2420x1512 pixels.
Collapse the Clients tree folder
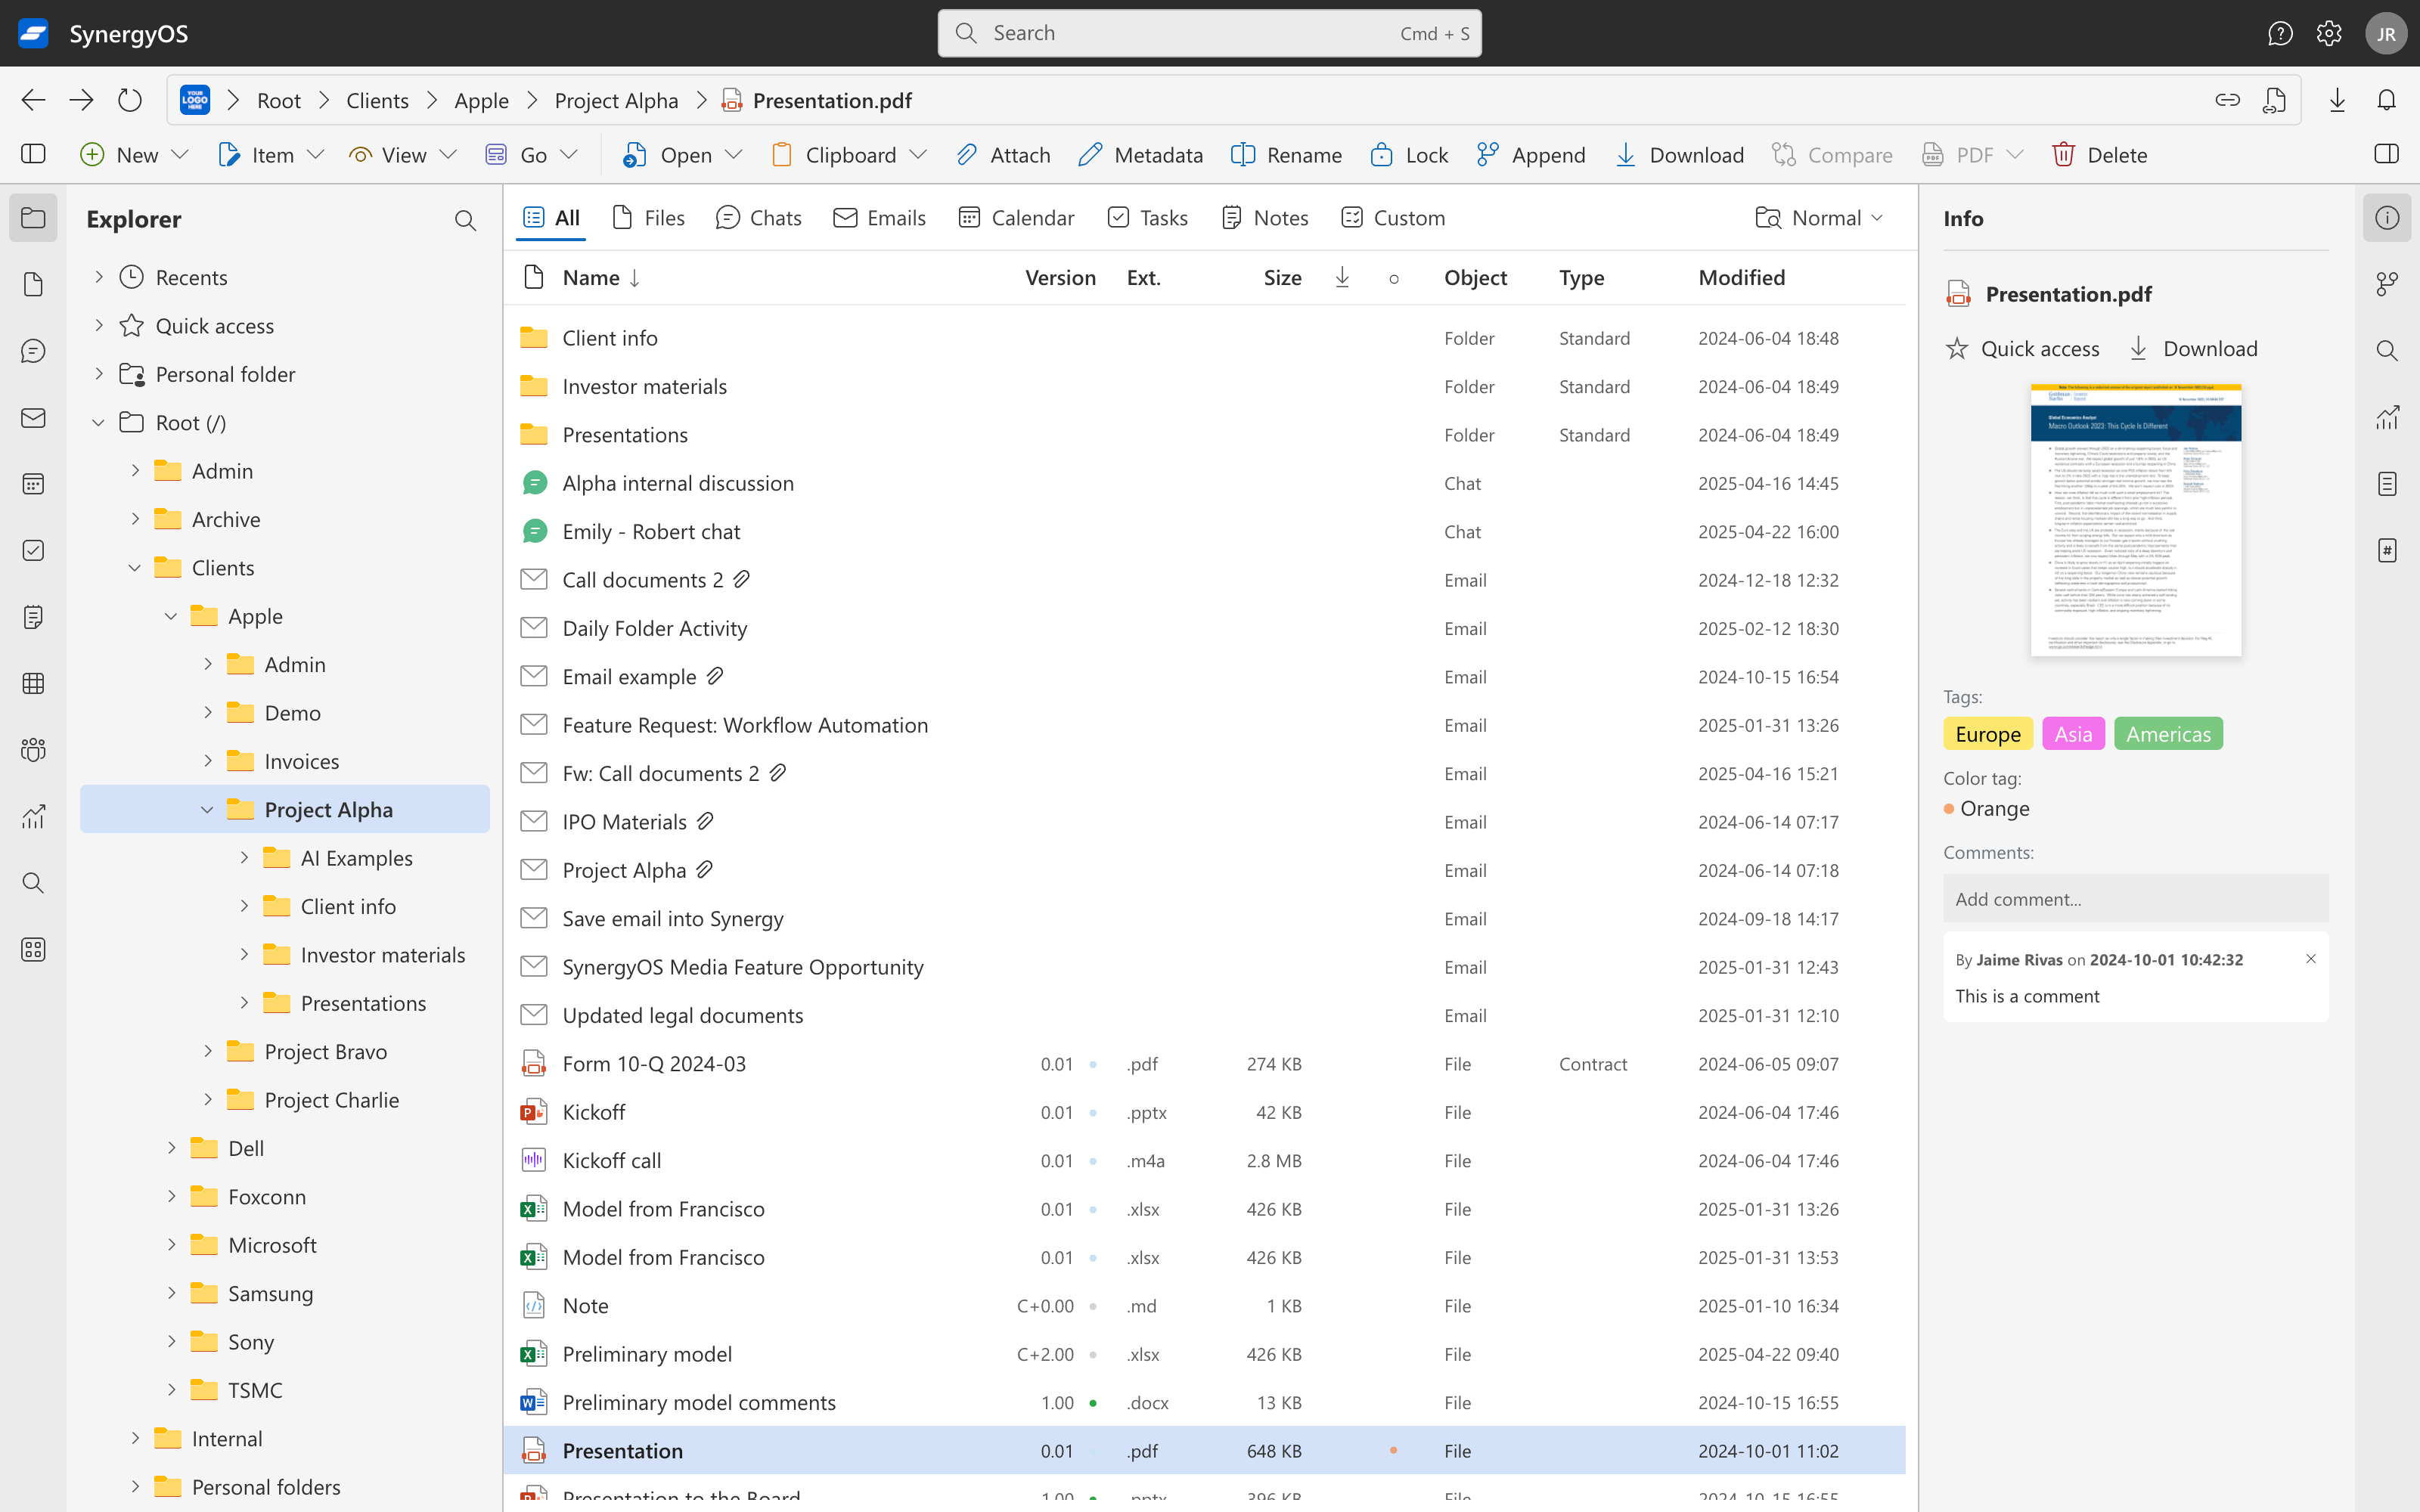pos(135,568)
